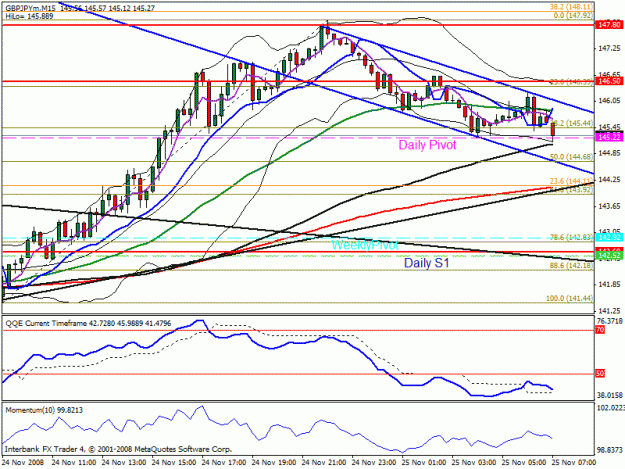Screen dimensions: 625x469
Task: Click the 50 level tag in QQE panel
Action: (x=600, y=374)
